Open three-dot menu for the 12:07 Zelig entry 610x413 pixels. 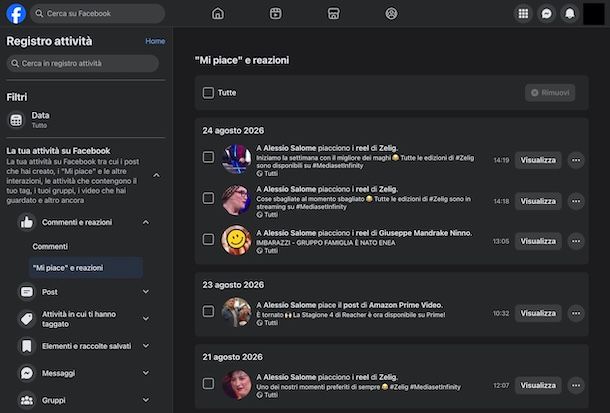point(576,385)
